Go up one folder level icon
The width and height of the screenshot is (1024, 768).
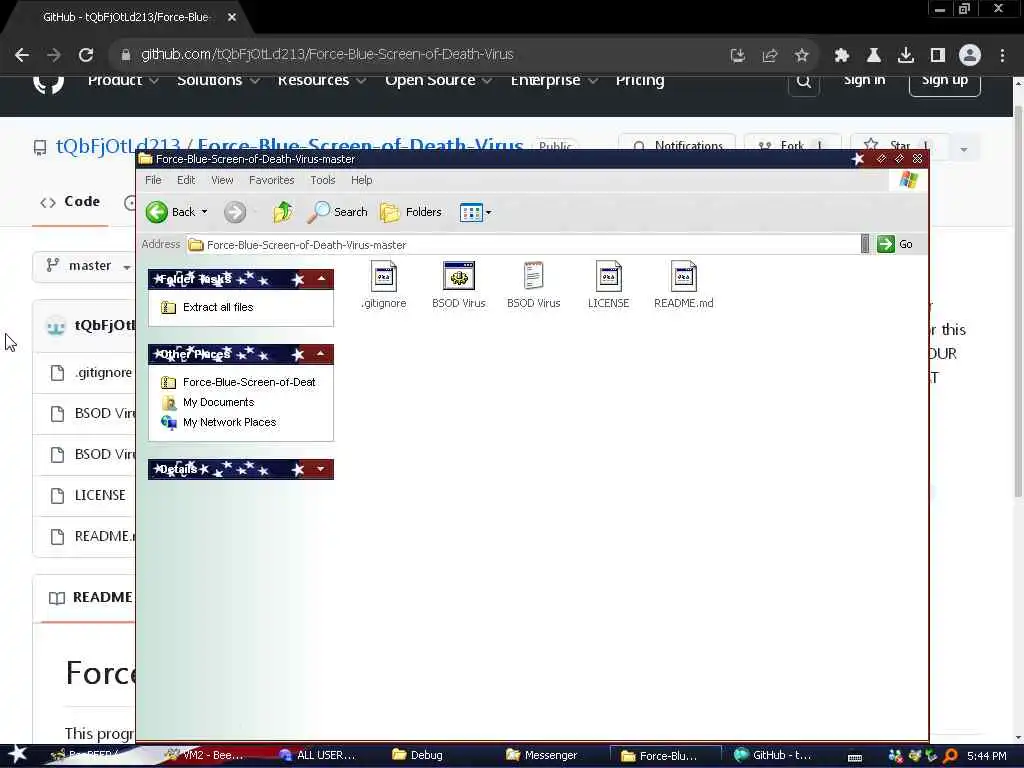pyautogui.click(x=283, y=212)
